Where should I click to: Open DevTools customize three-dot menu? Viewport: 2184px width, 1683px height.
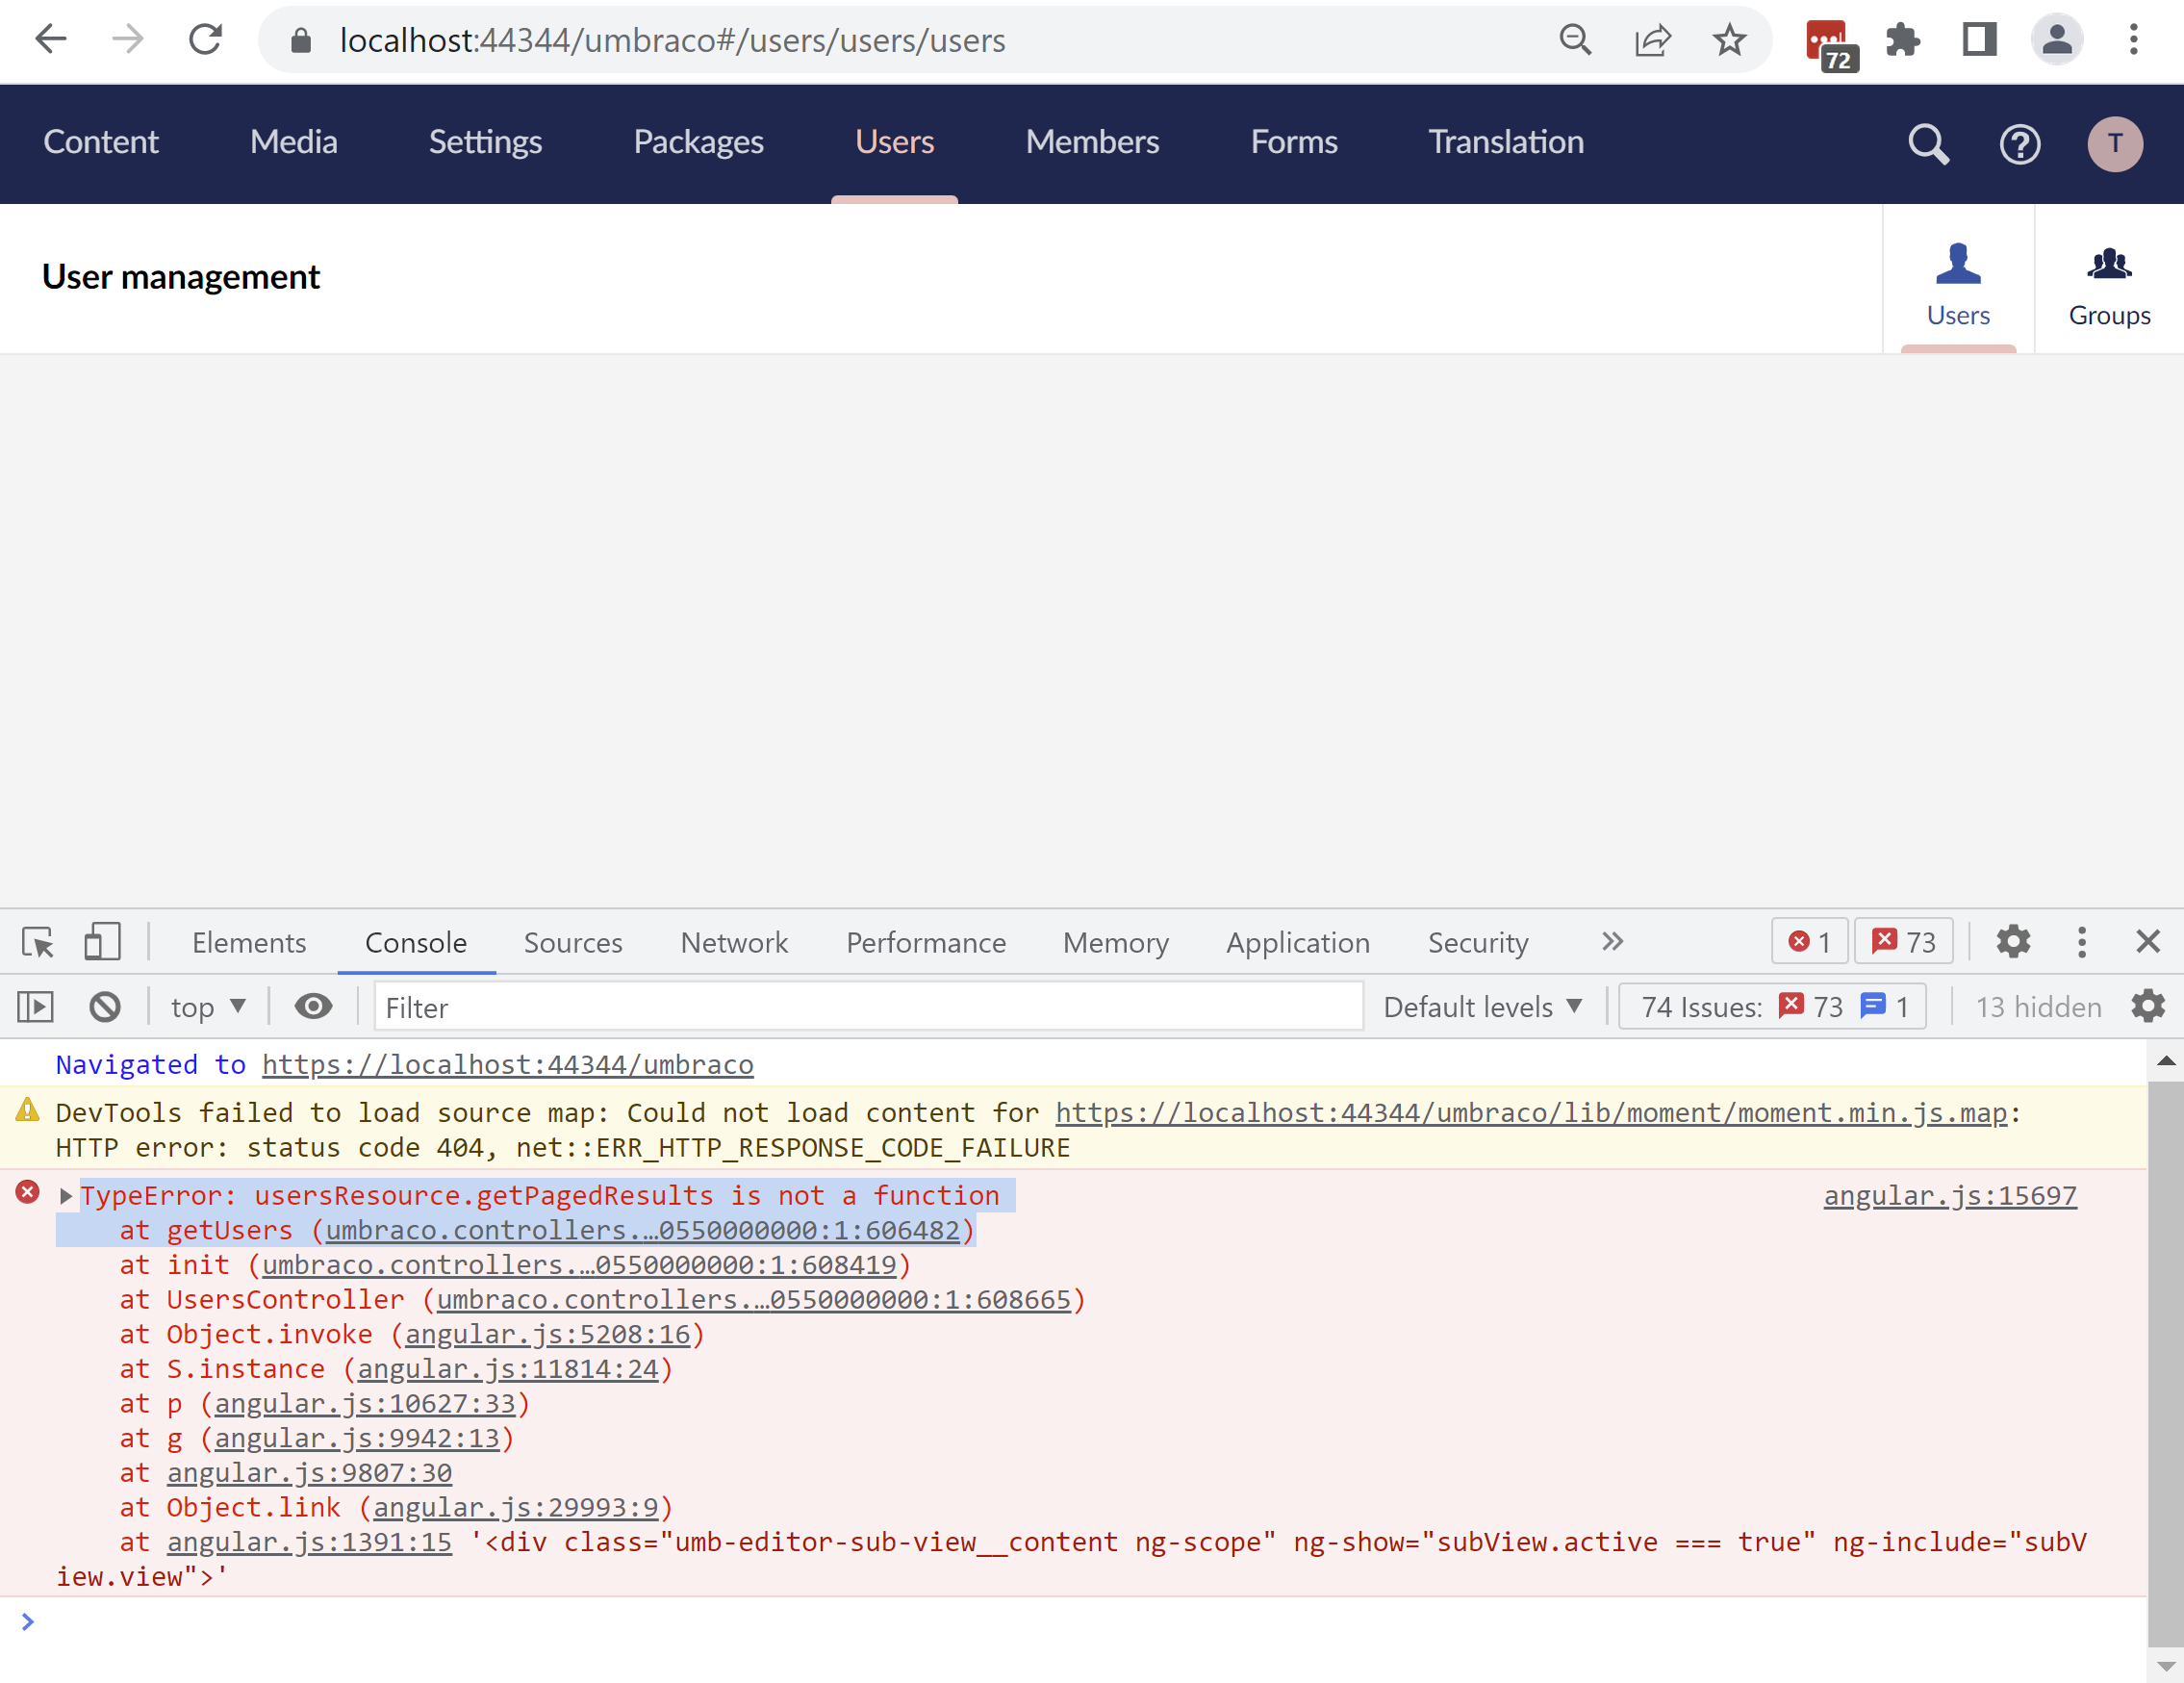[2081, 942]
